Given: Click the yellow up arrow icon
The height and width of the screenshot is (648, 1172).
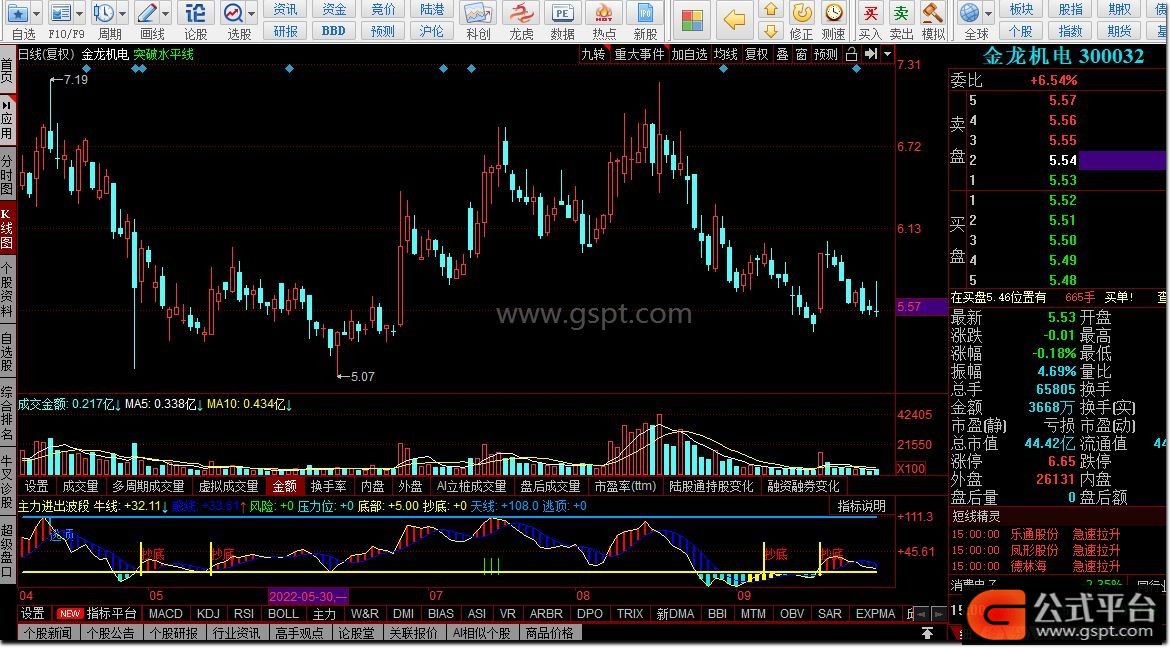Looking at the screenshot, I should pos(771,10).
